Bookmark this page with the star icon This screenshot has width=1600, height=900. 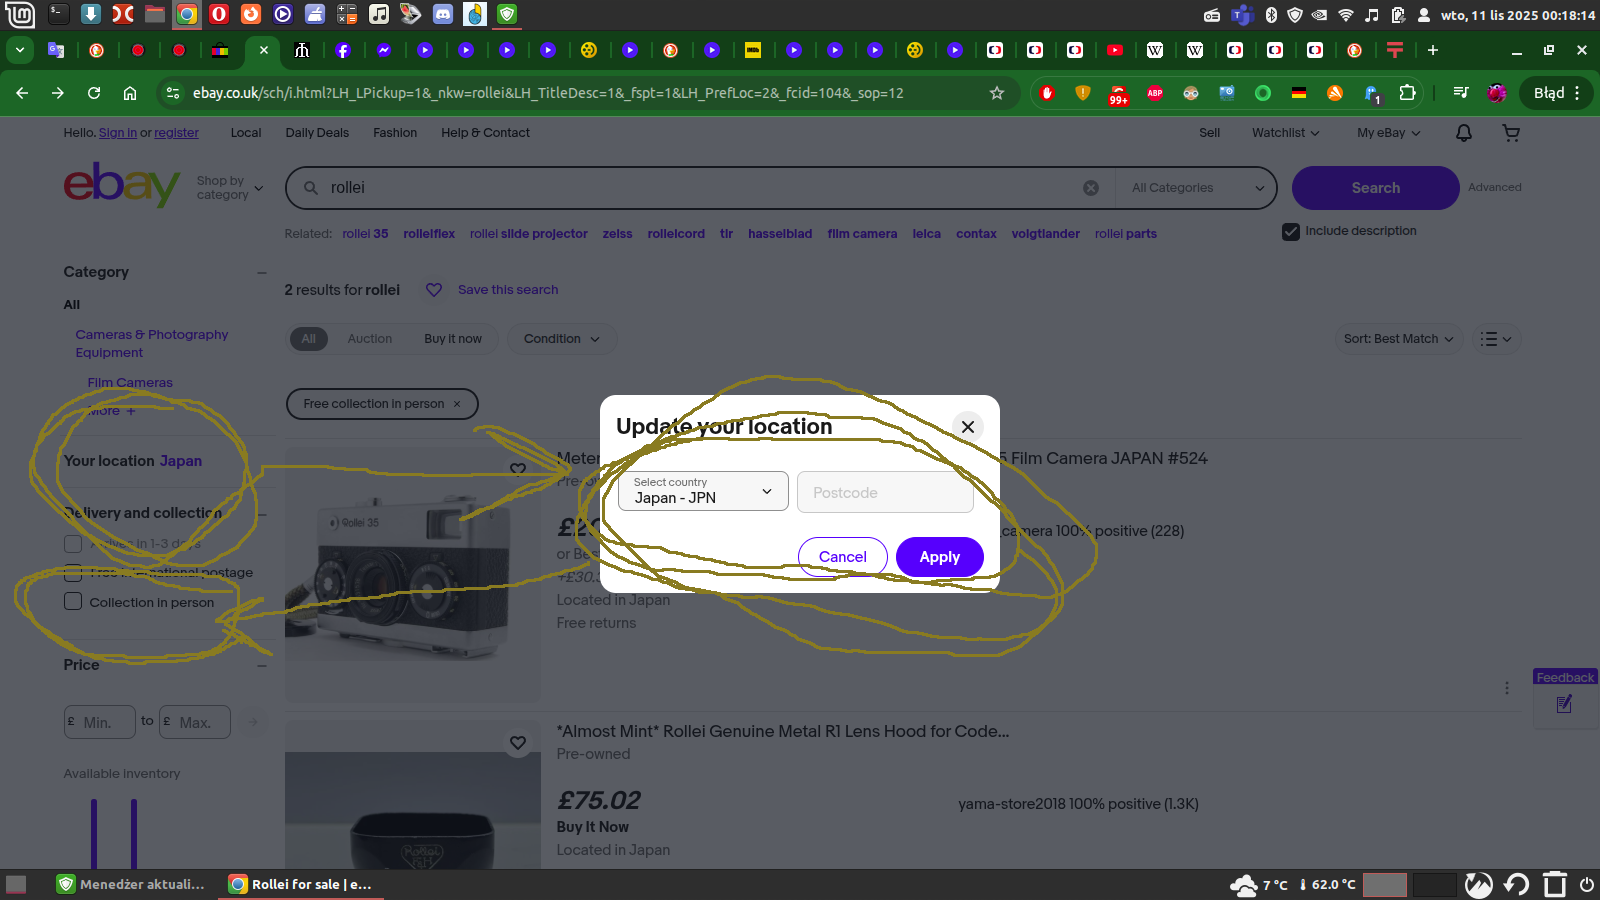point(996,93)
